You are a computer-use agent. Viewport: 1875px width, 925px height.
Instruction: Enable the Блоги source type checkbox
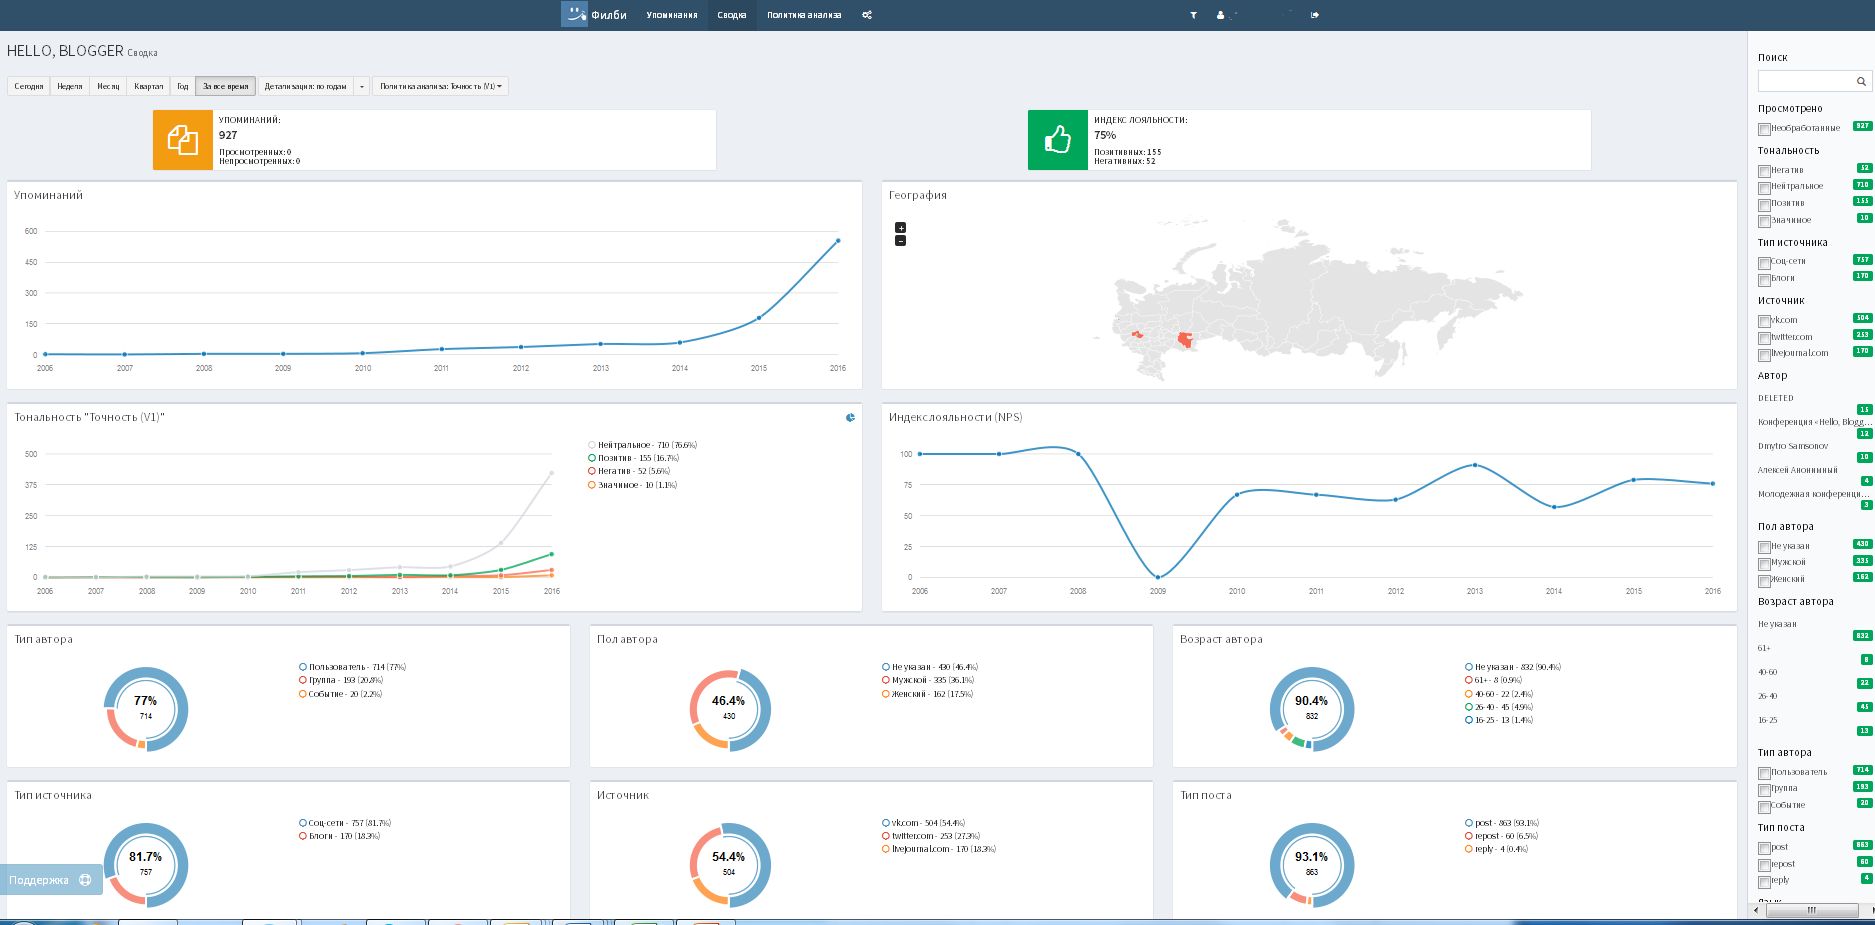click(1764, 279)
